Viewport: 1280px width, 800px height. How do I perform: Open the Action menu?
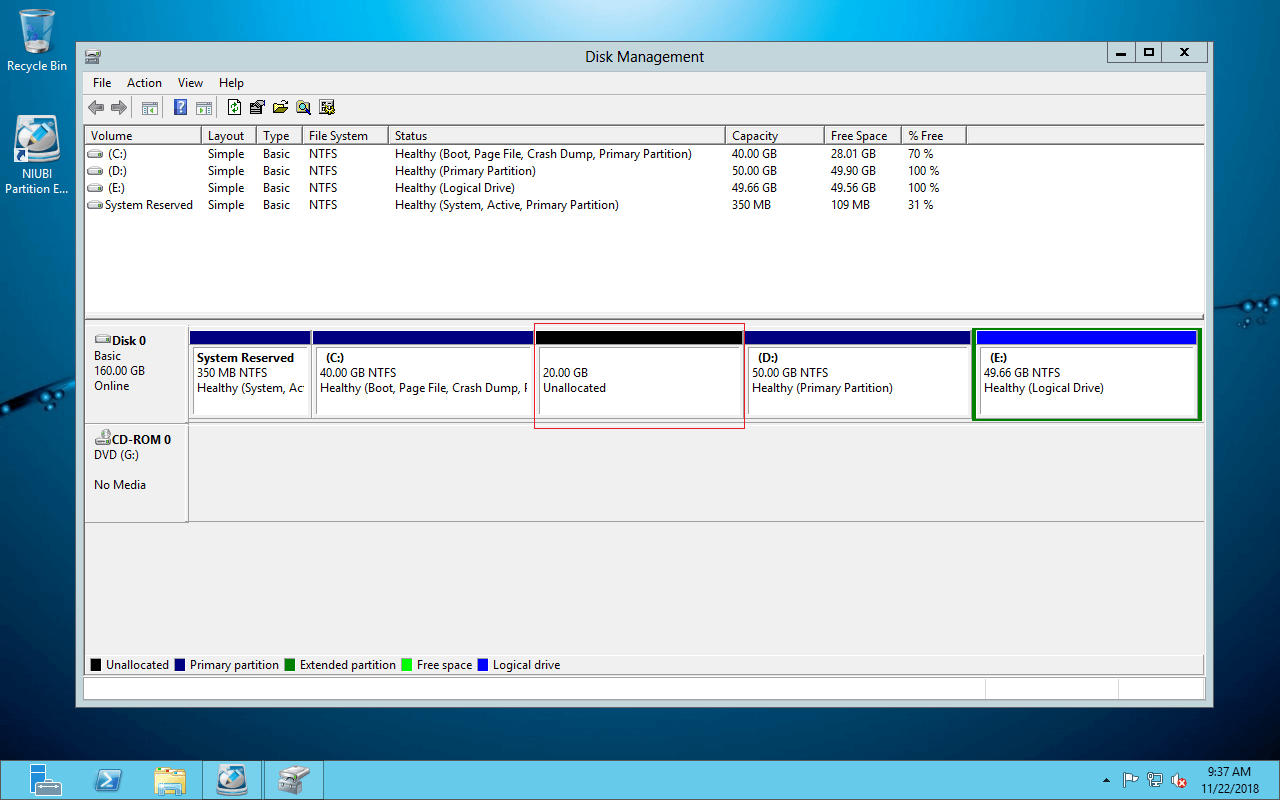(144, 83)
